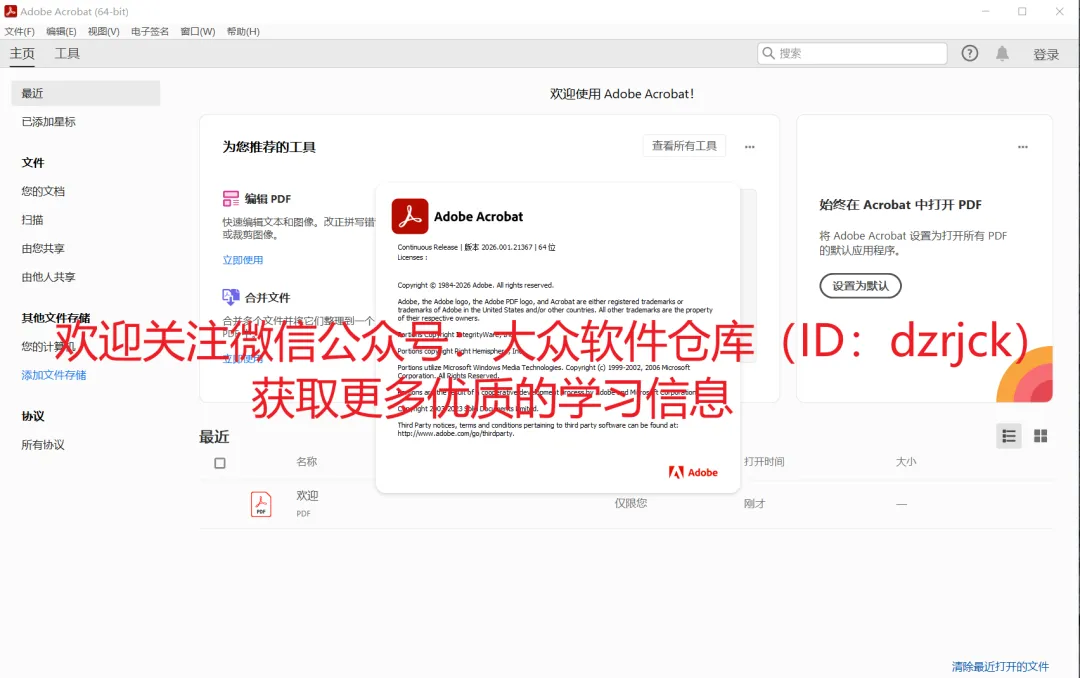Click the 欢迎 file name
Viewport: 1080px width, 678px height.
click(307, 495)
